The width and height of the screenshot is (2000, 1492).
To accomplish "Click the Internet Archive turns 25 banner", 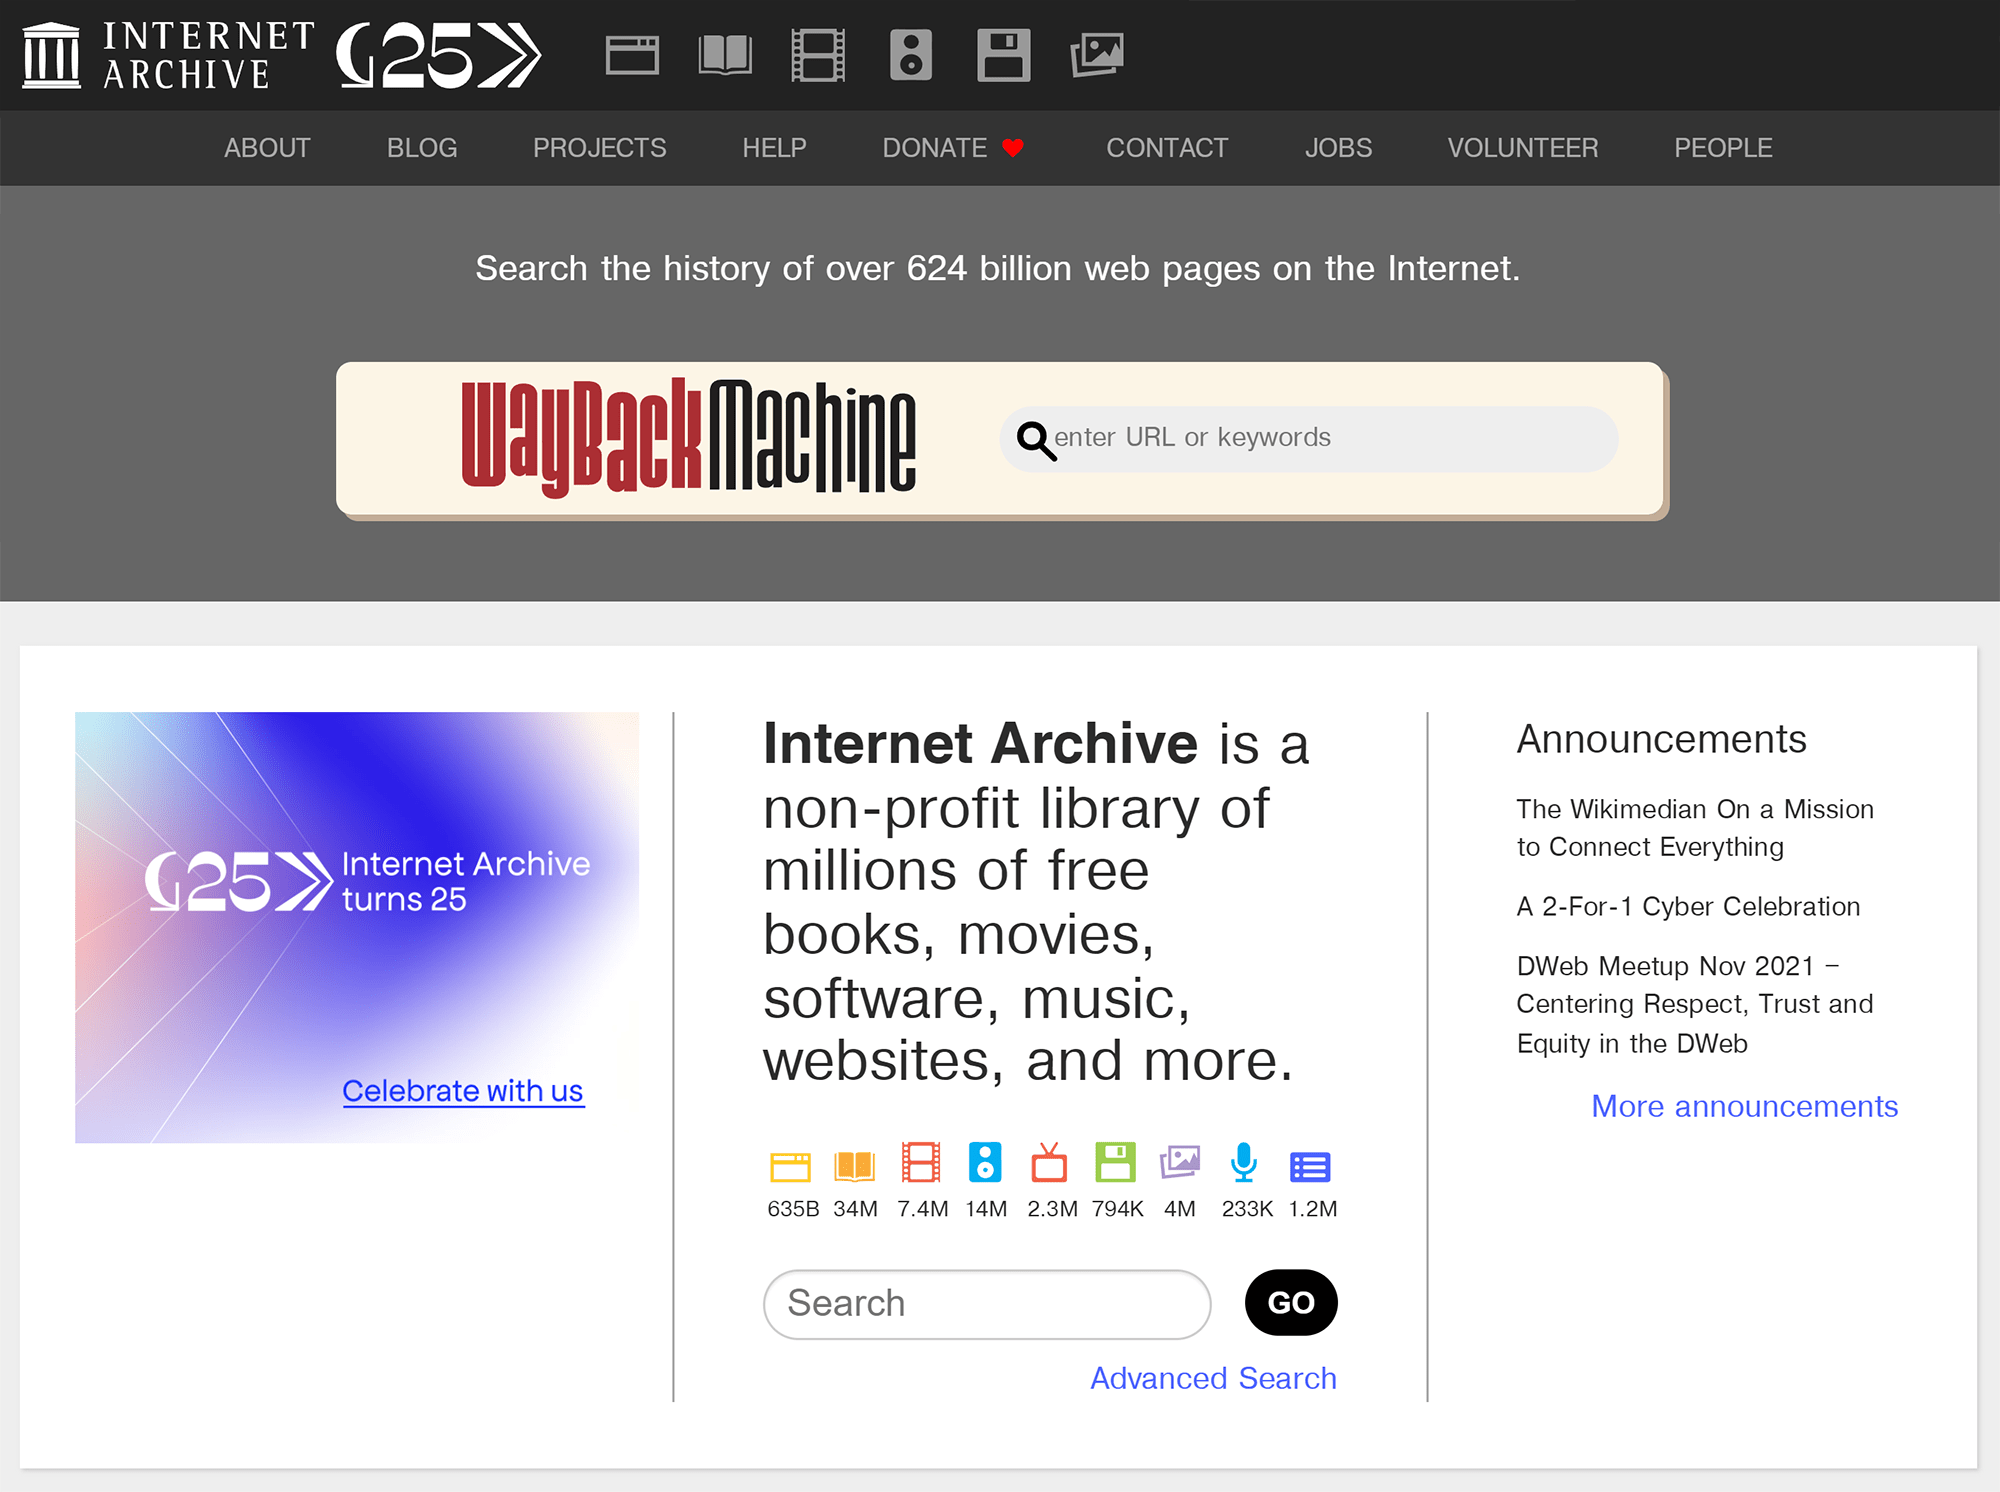I will point(357,927).
